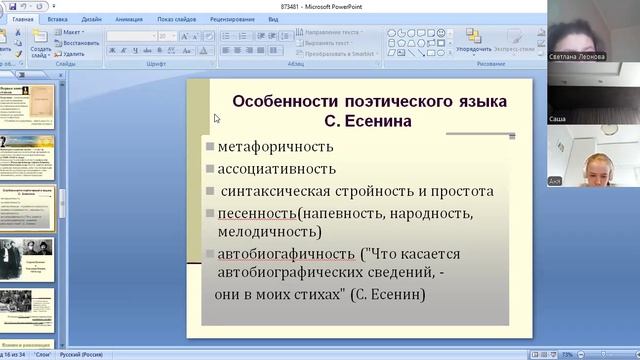Decrease list indent level
Screen dimensions: 640x360
pyautogui.click(x=261, y=36)
